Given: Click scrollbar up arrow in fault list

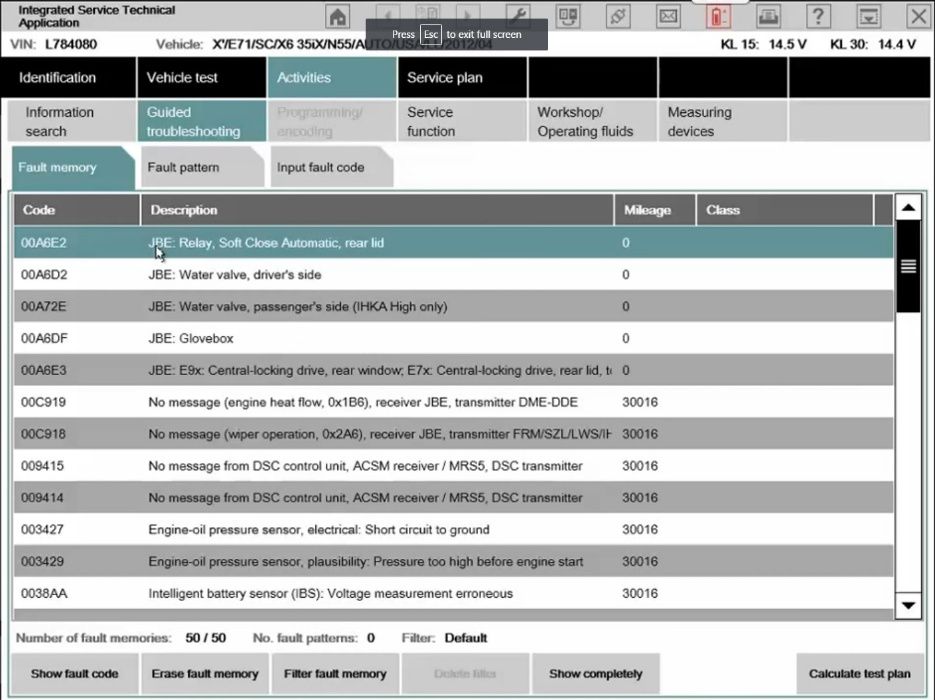Looking at the screenshot, I should click(x=908, y=207).
